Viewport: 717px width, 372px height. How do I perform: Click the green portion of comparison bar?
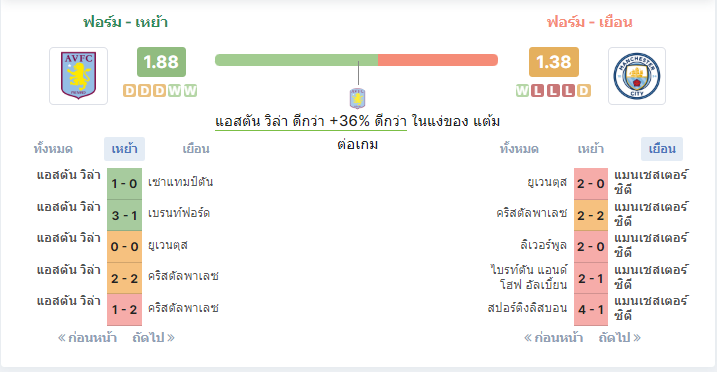pos(296,60)
